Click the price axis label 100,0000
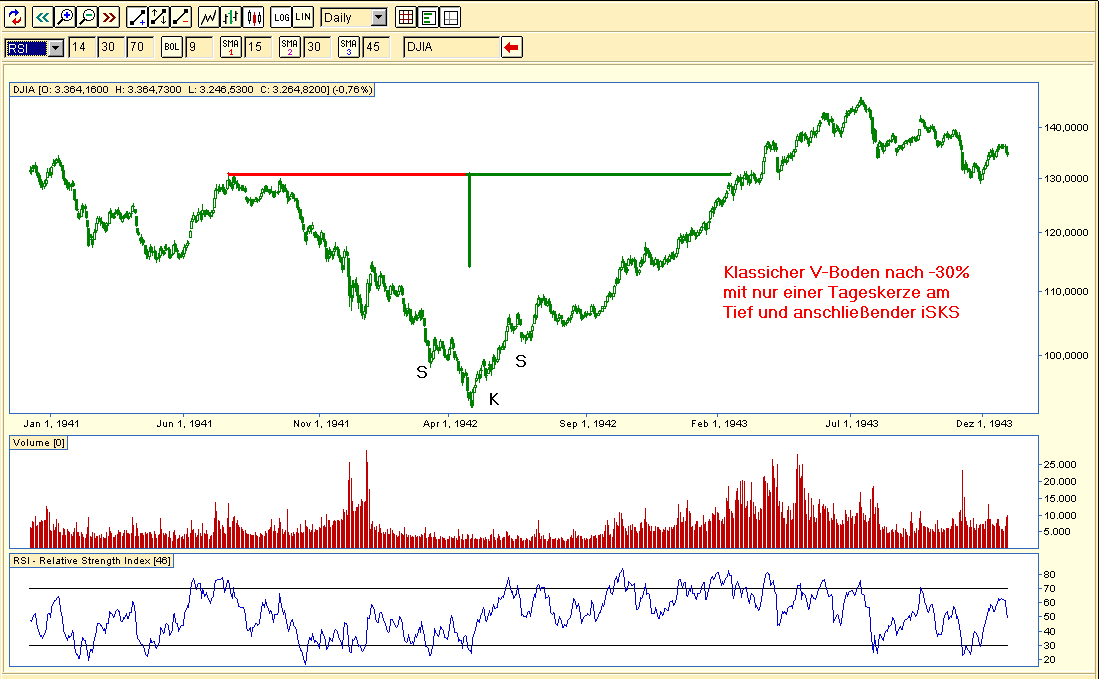Screen dimensions: 1099x679 (1067, 355)
